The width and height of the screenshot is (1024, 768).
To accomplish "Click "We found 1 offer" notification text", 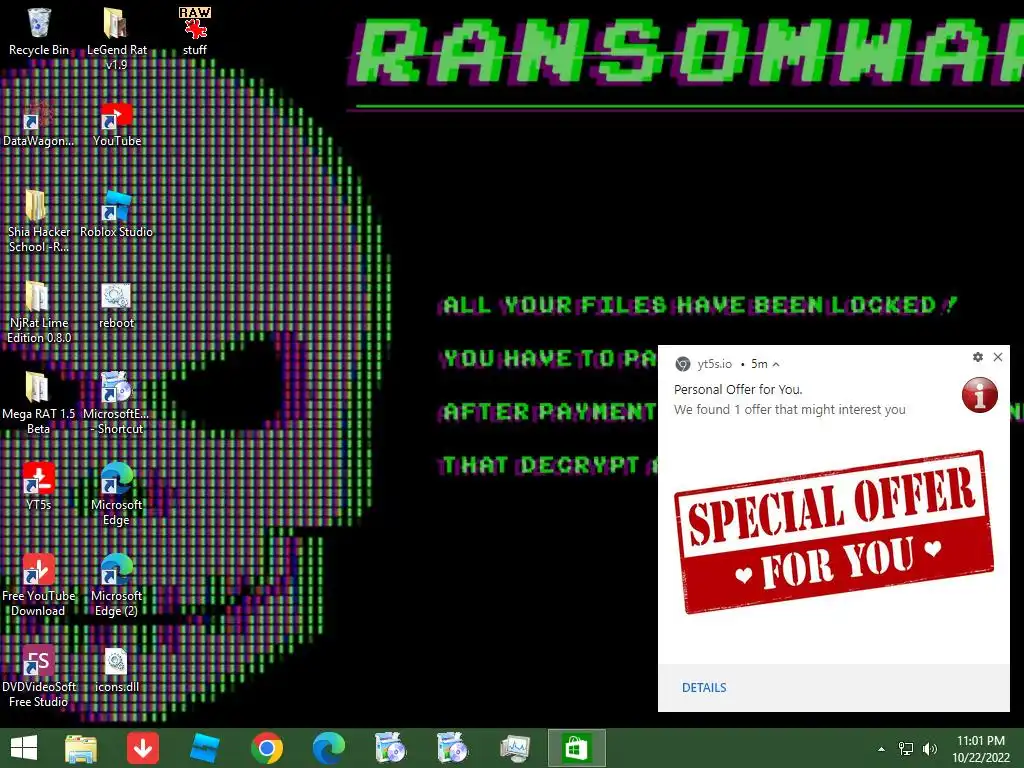I will (790, 409).
